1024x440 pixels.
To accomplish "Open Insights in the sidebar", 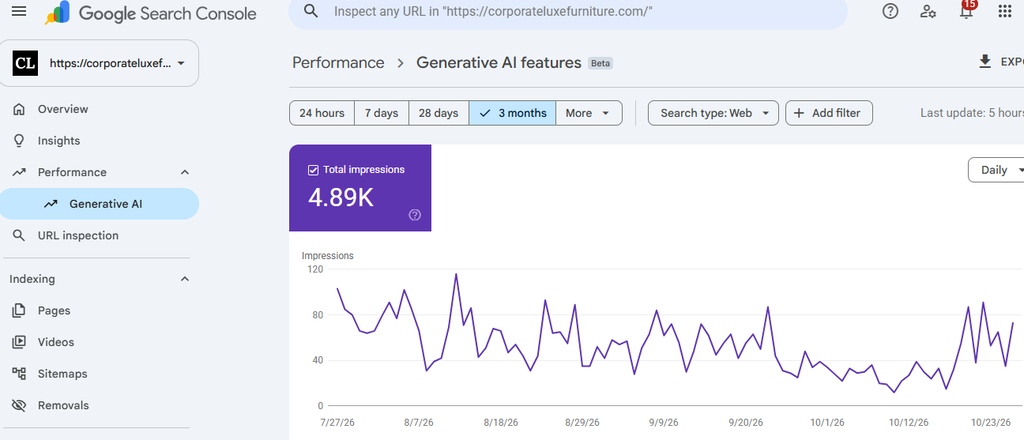I will (x=99, y=141).
